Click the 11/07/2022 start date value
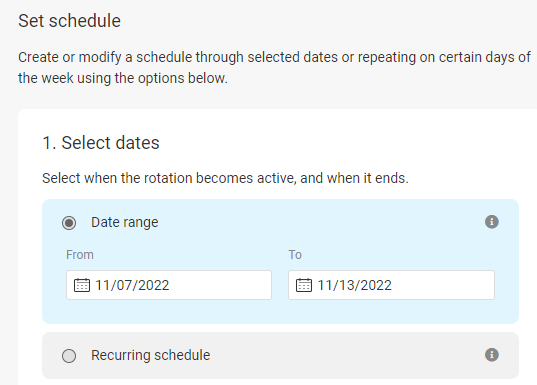537x385 pixels. coord(132,285)
